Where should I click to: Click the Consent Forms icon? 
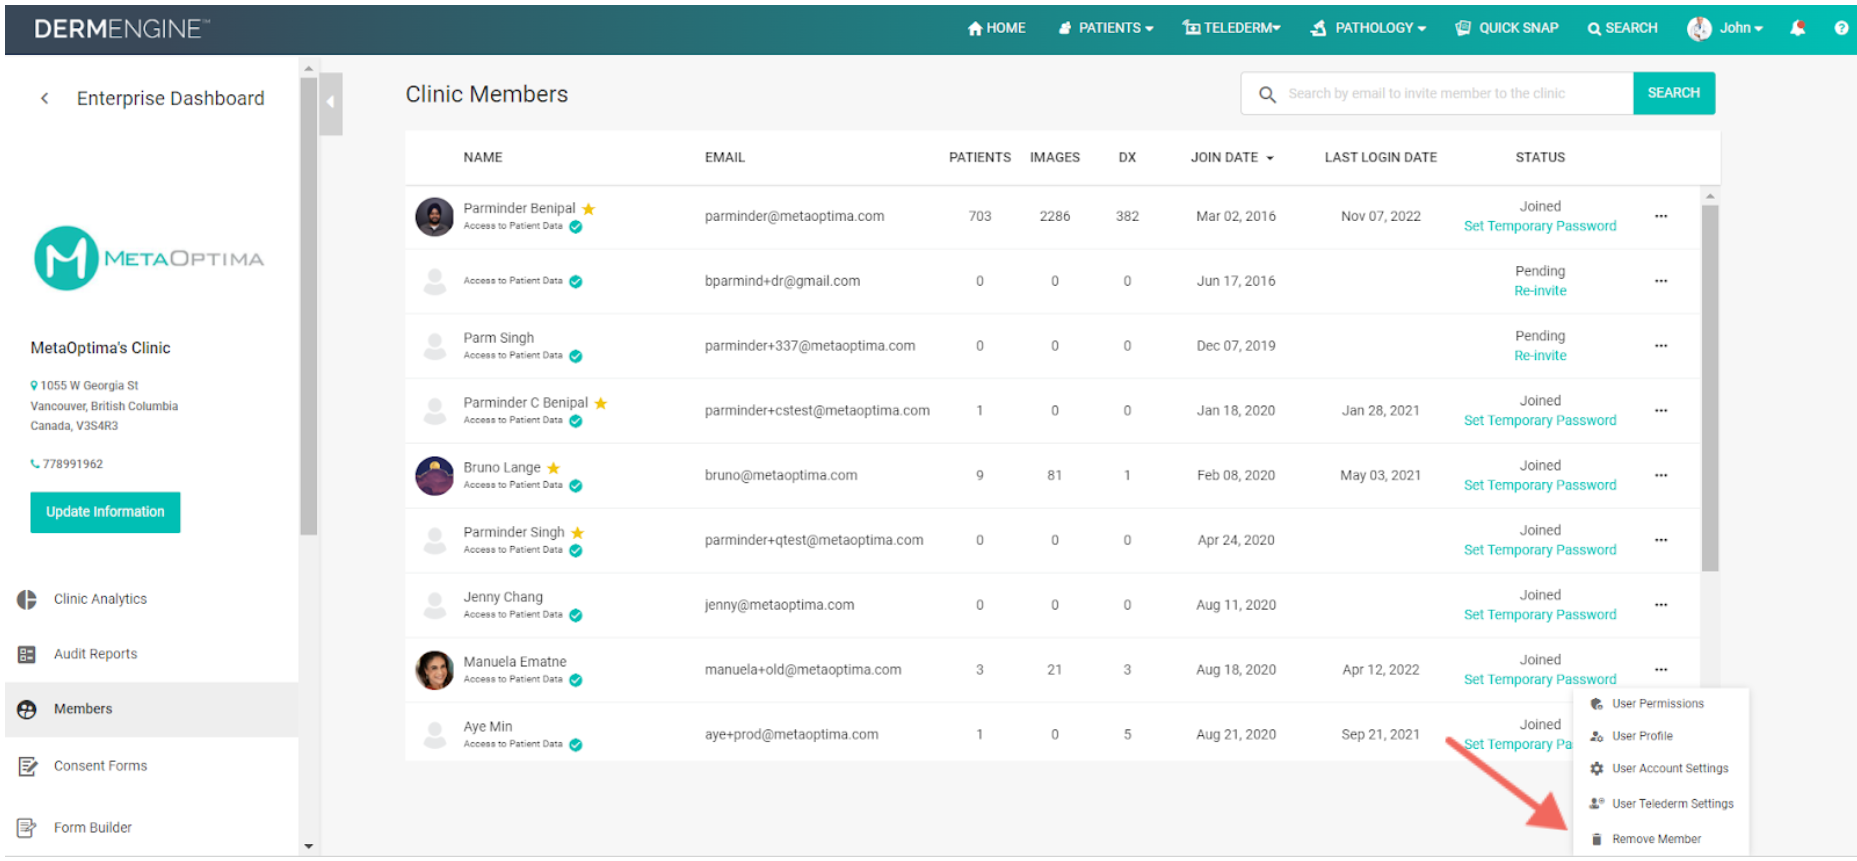click(x=27, y=766)
